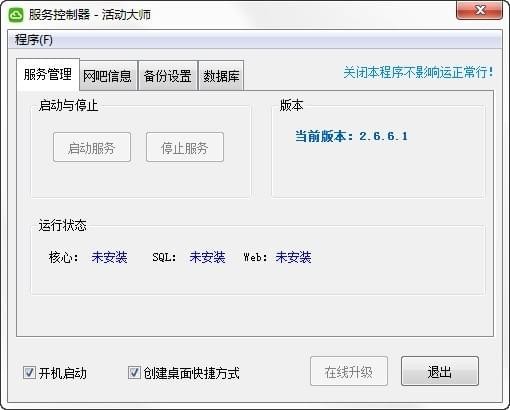Click the 核心 status value 未安装
Viewport: 510px width, 410px height.
[109, 257]
